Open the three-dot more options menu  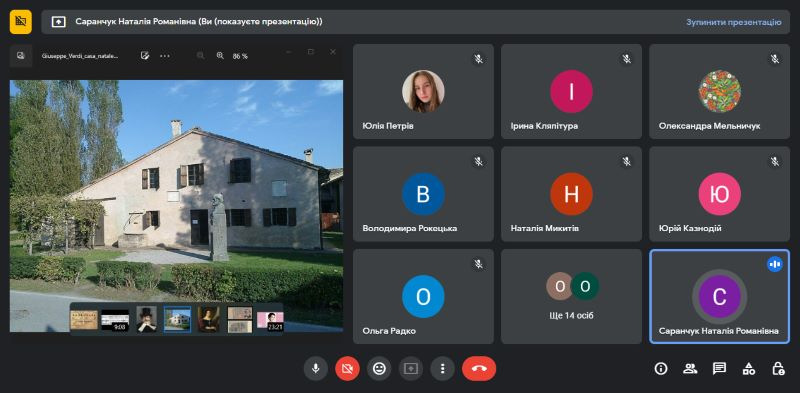(442, 369)
